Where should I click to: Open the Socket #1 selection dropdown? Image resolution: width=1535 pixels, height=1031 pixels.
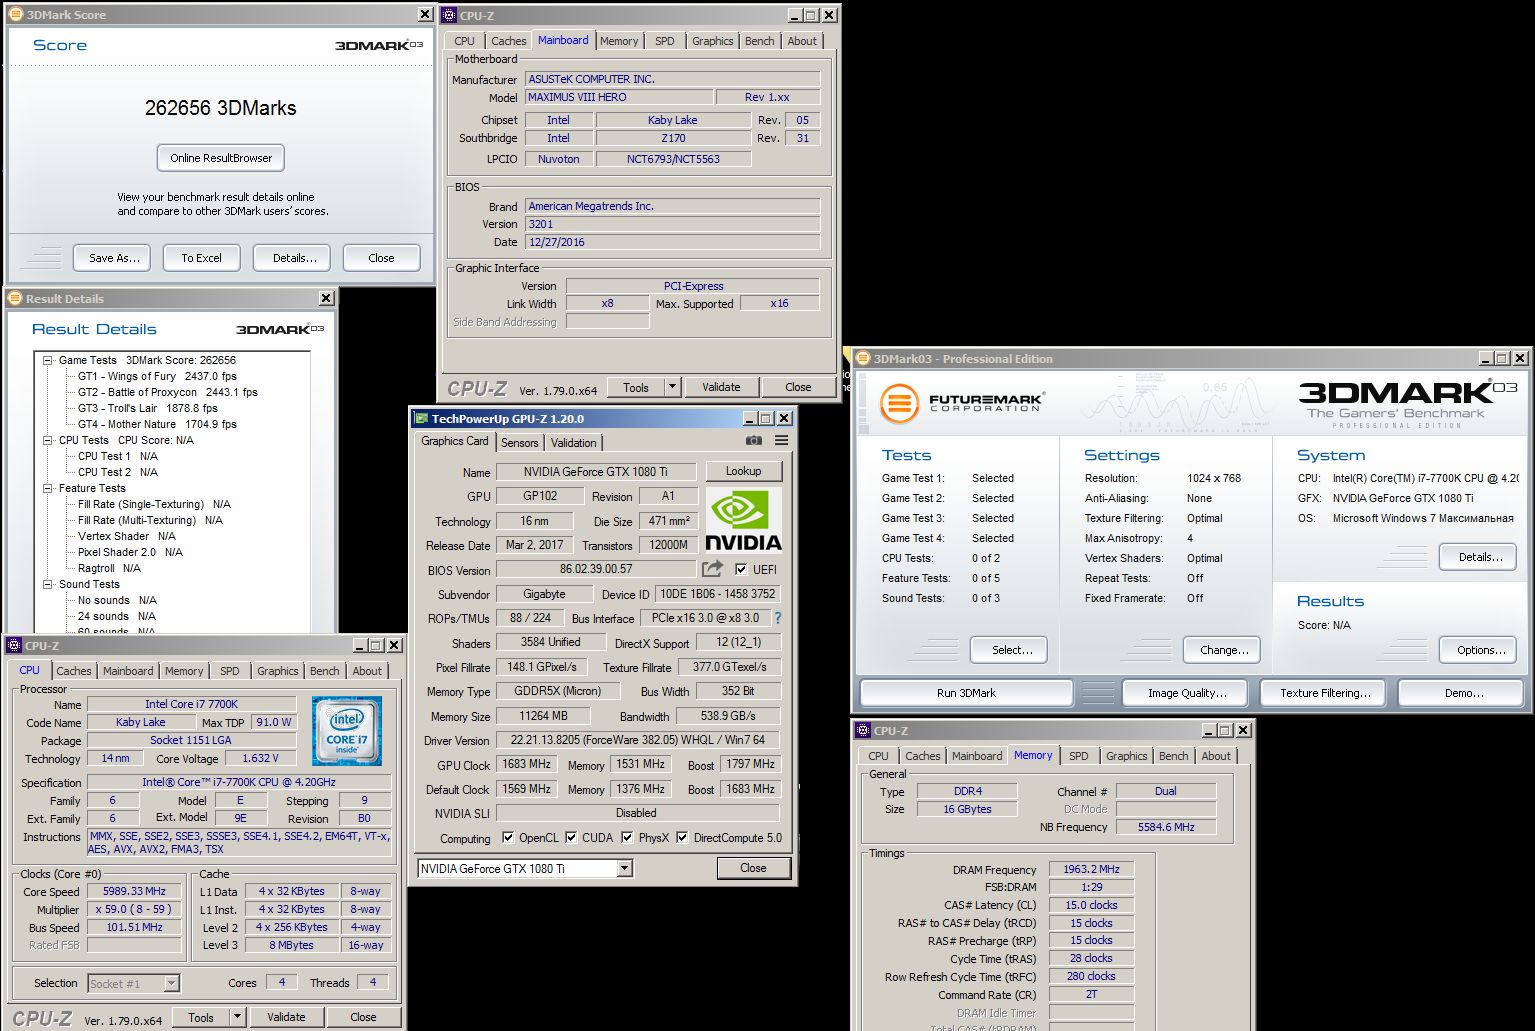171,984
